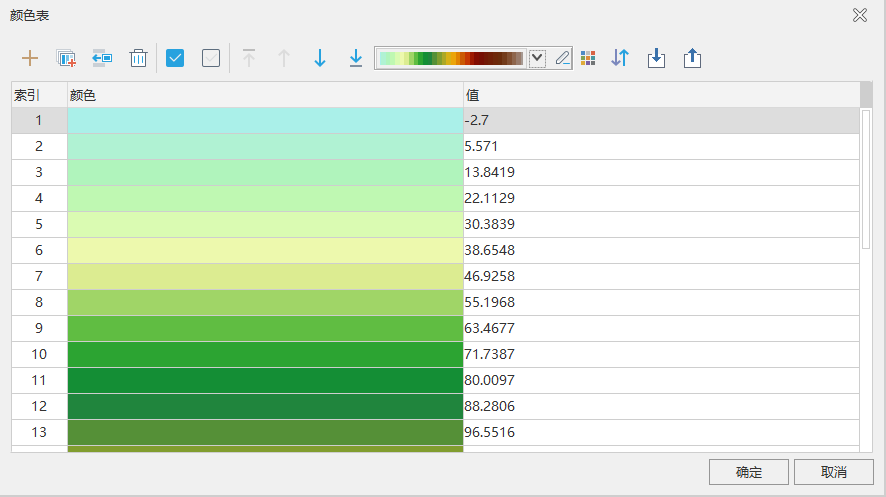
Task: Click the dark green swatch in row 11
Action: coord(265,380)
